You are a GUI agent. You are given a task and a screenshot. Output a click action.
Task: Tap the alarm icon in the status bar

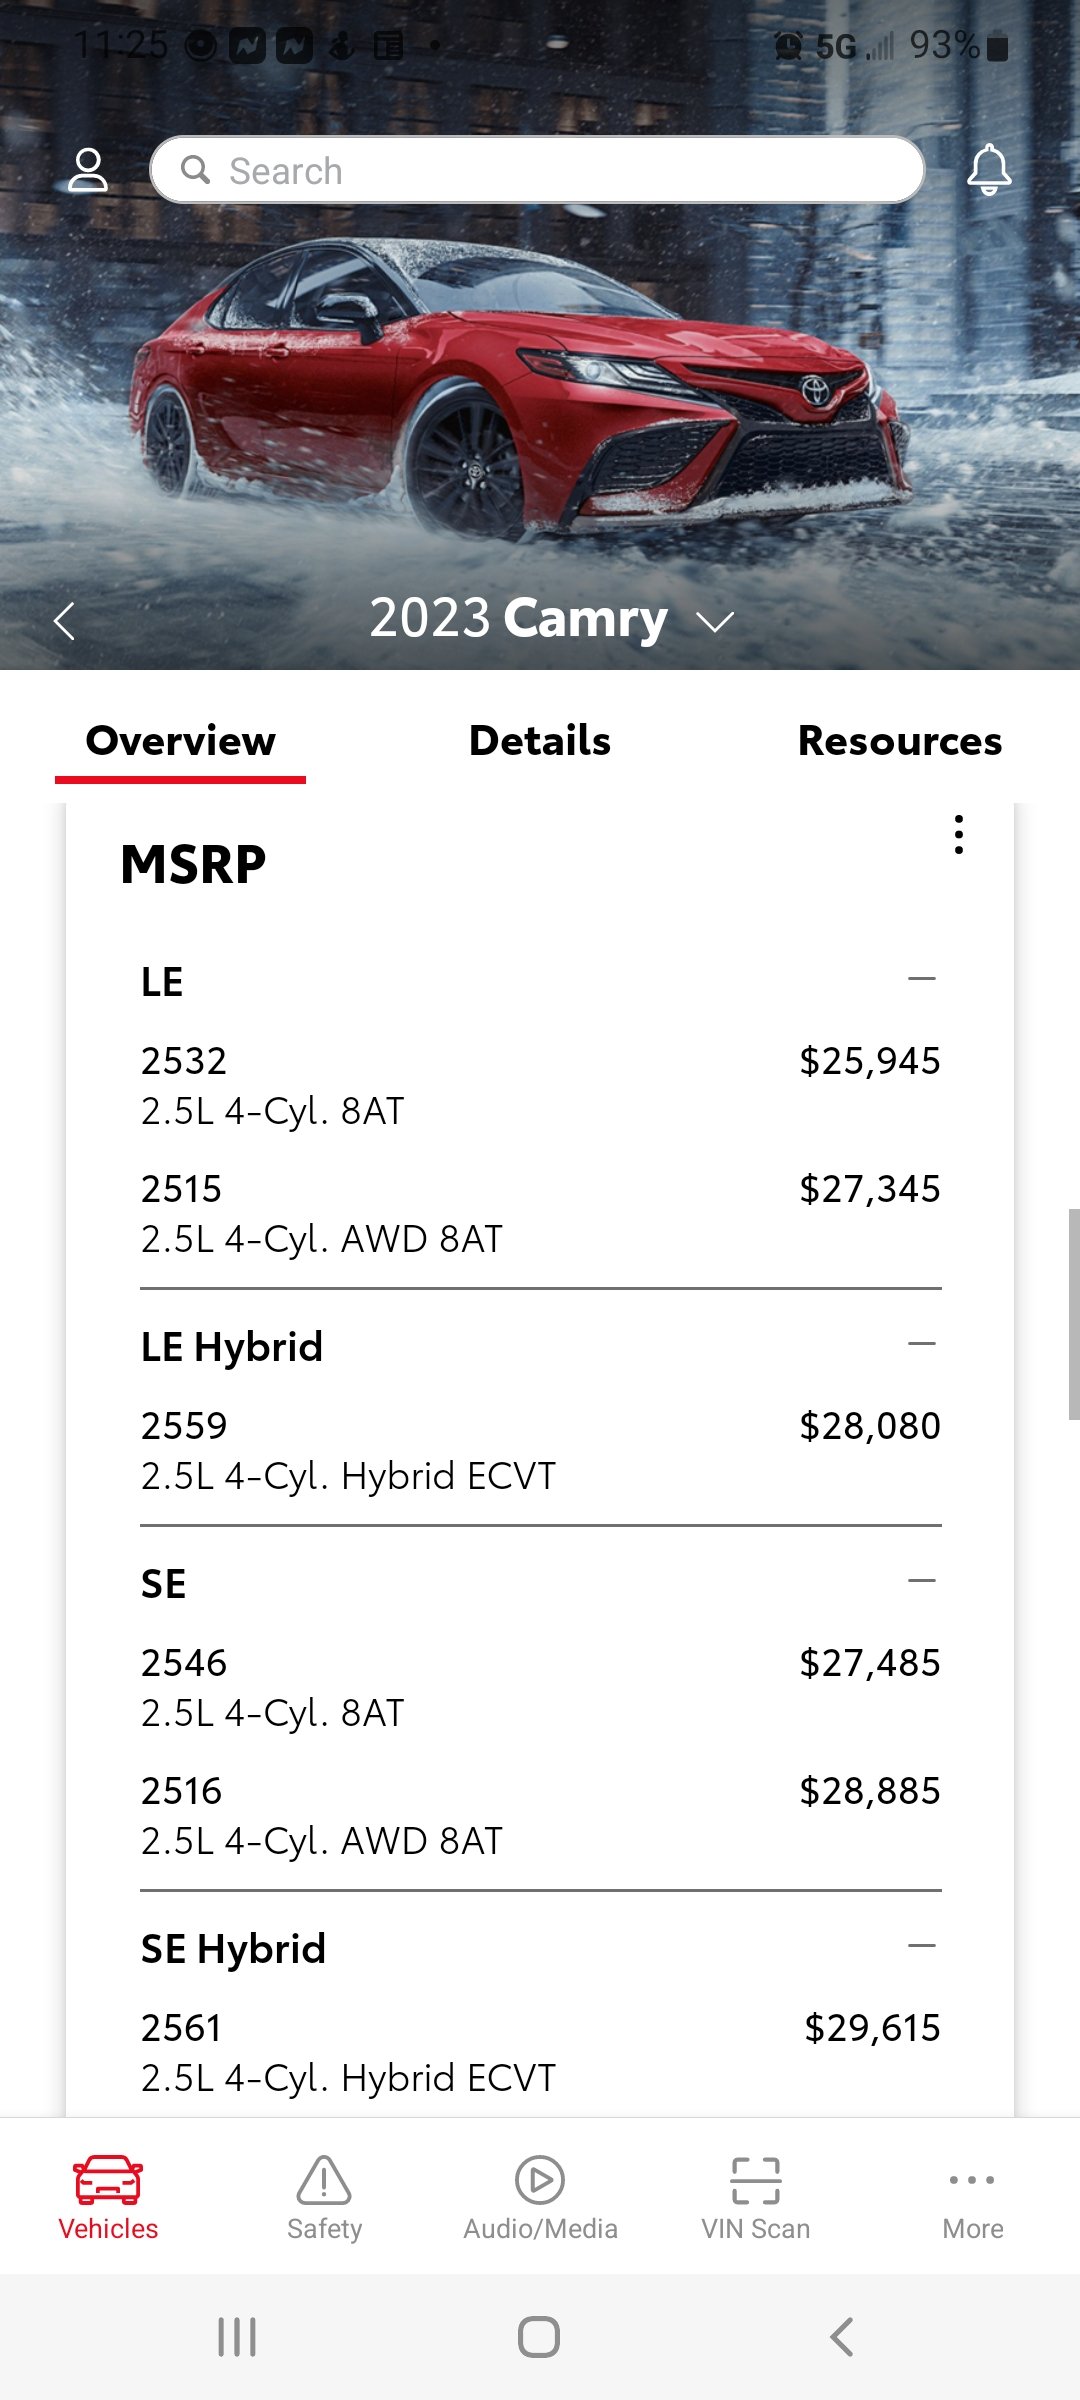788,46
